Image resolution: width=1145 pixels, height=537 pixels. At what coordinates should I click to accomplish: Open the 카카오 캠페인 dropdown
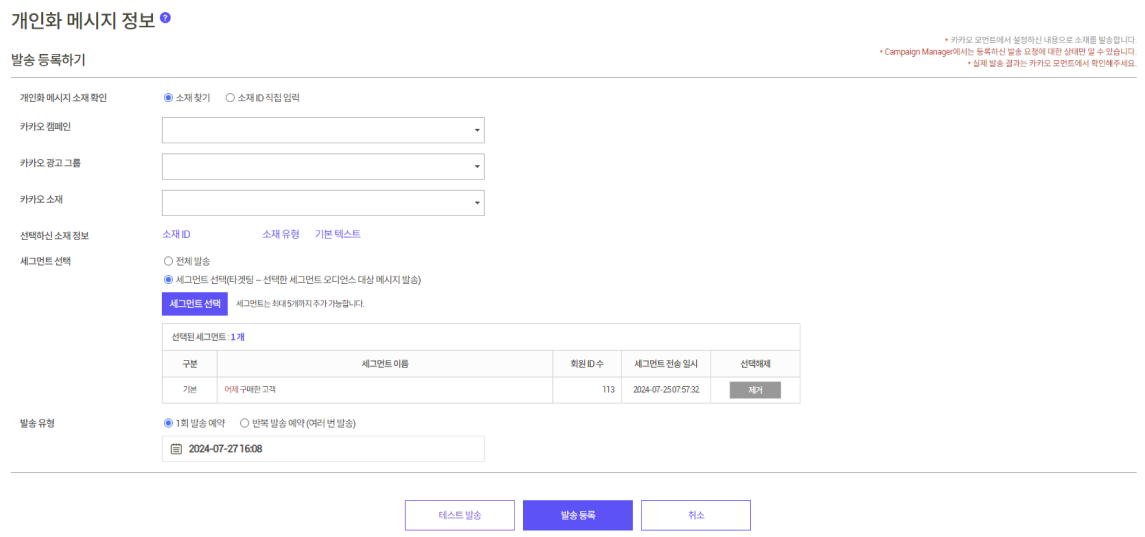[x=323, y=130]
